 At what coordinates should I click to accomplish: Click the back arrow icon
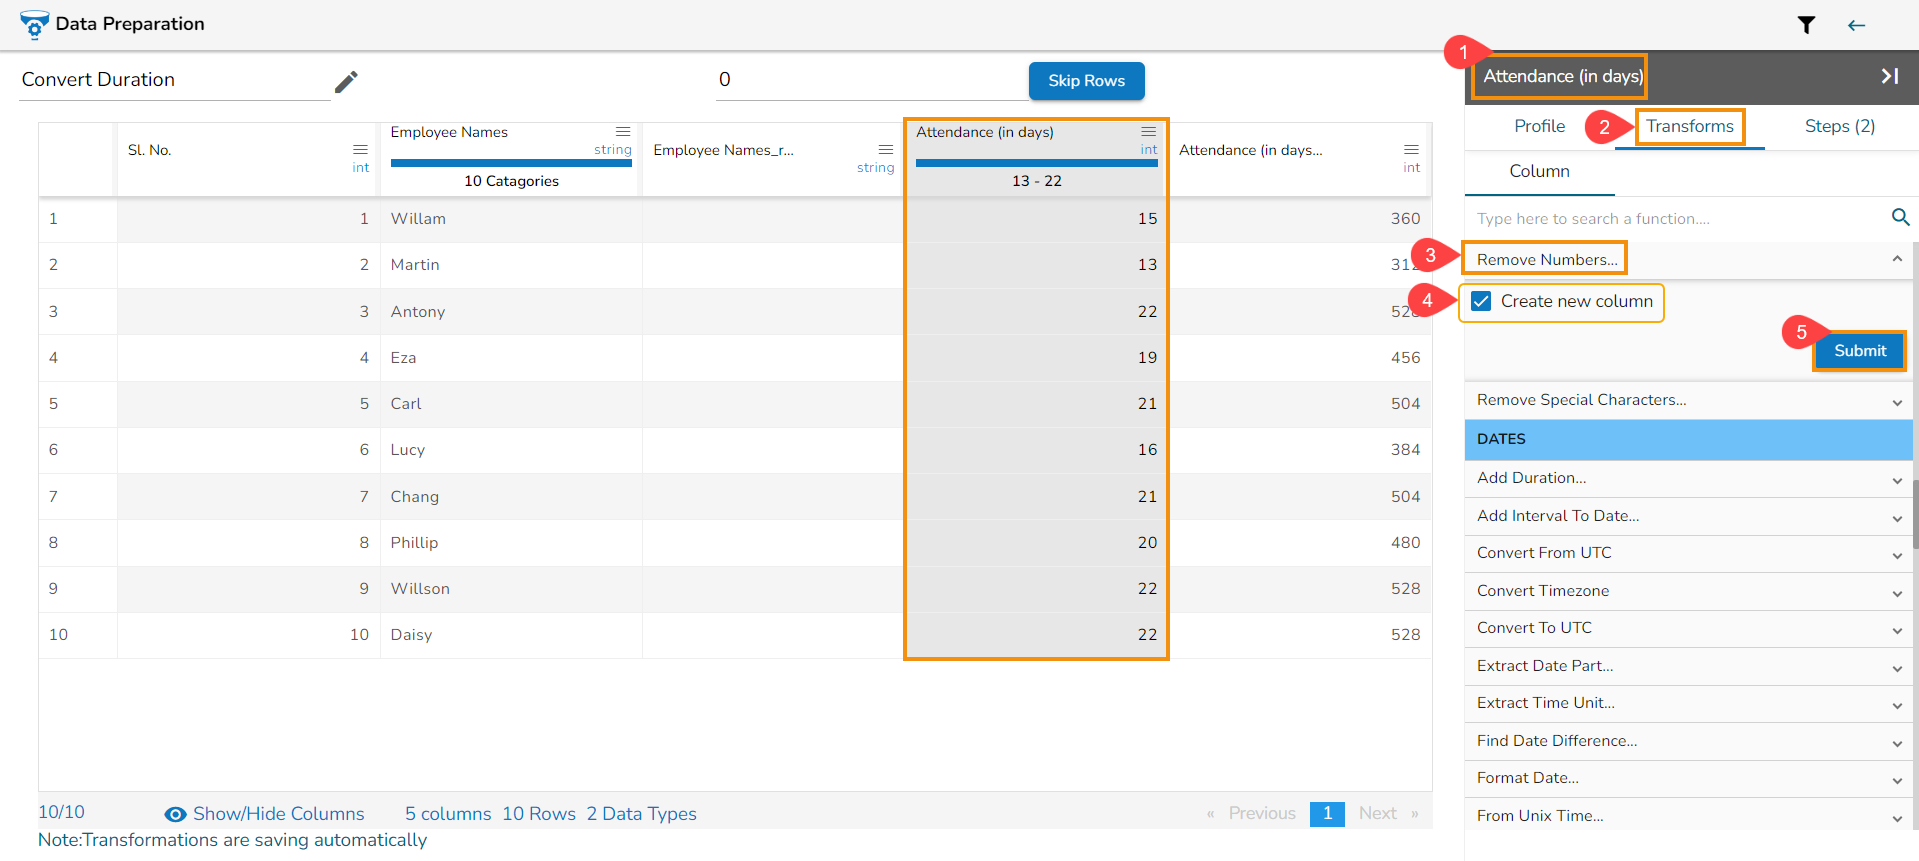tap(1856, 25)
